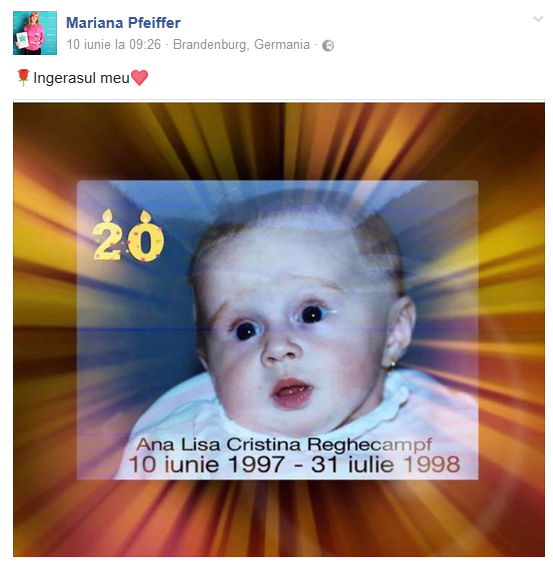Click the number 2 candle graphic
Image resolution: width=553 pixels, height=566 pixels.
pyautogui.click(x=107, y=235)
